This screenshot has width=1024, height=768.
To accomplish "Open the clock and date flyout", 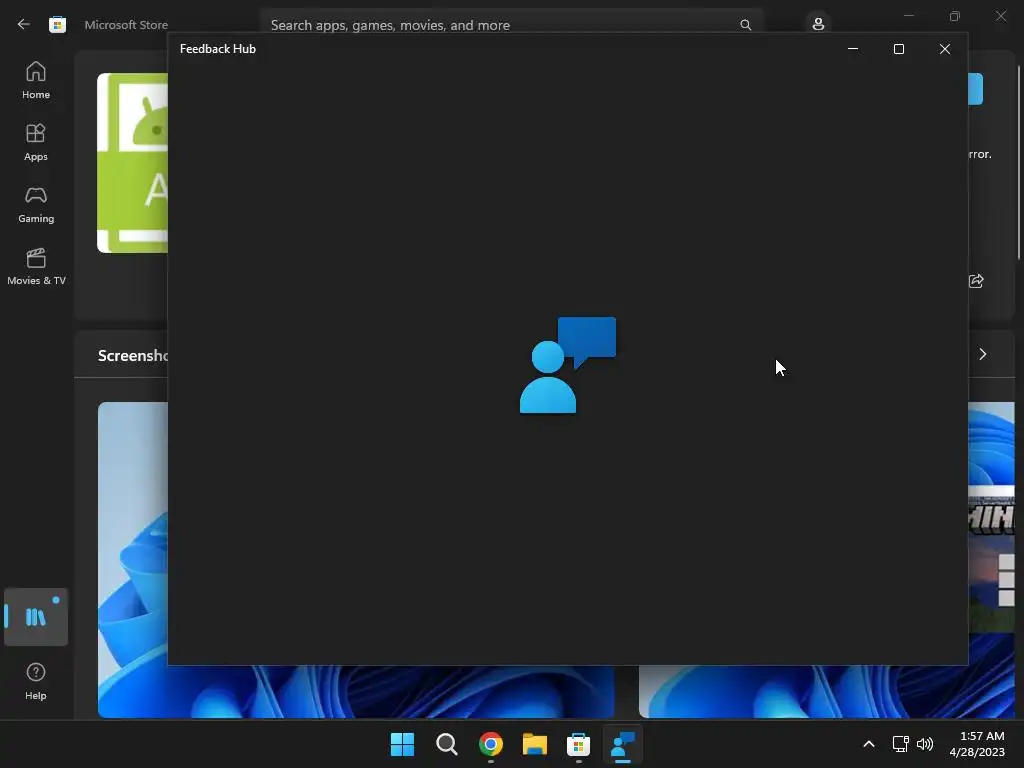I will 977,744.
